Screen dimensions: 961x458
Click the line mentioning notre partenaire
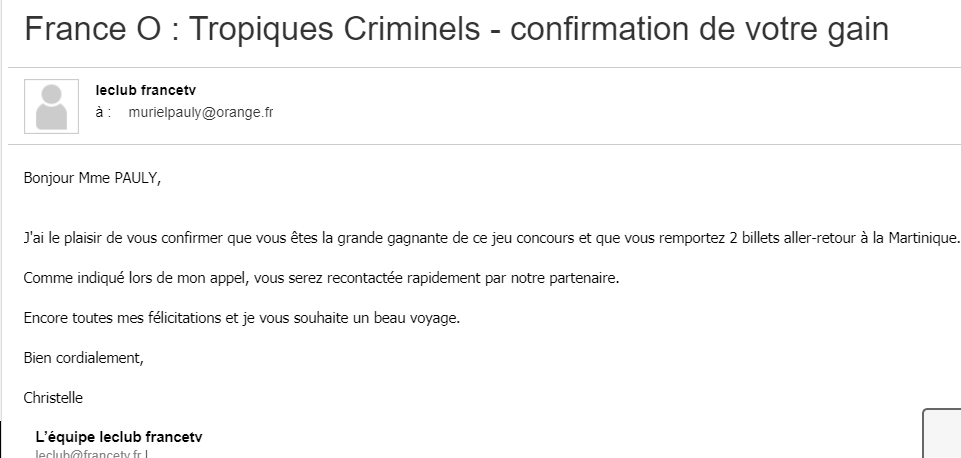pyautogui.click(x=321, y=278)
